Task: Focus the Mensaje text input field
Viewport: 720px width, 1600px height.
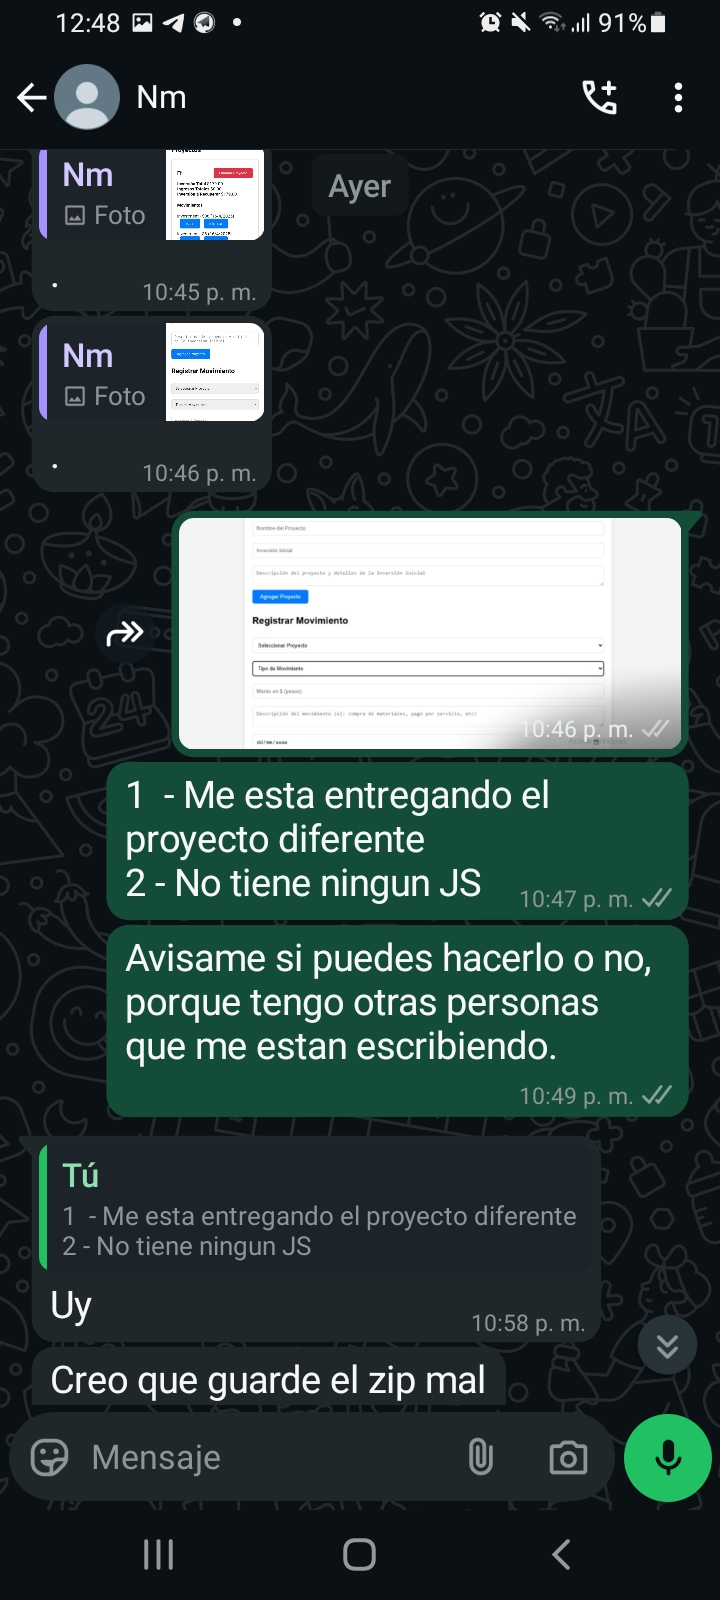Action: (x=270, y=1458)
